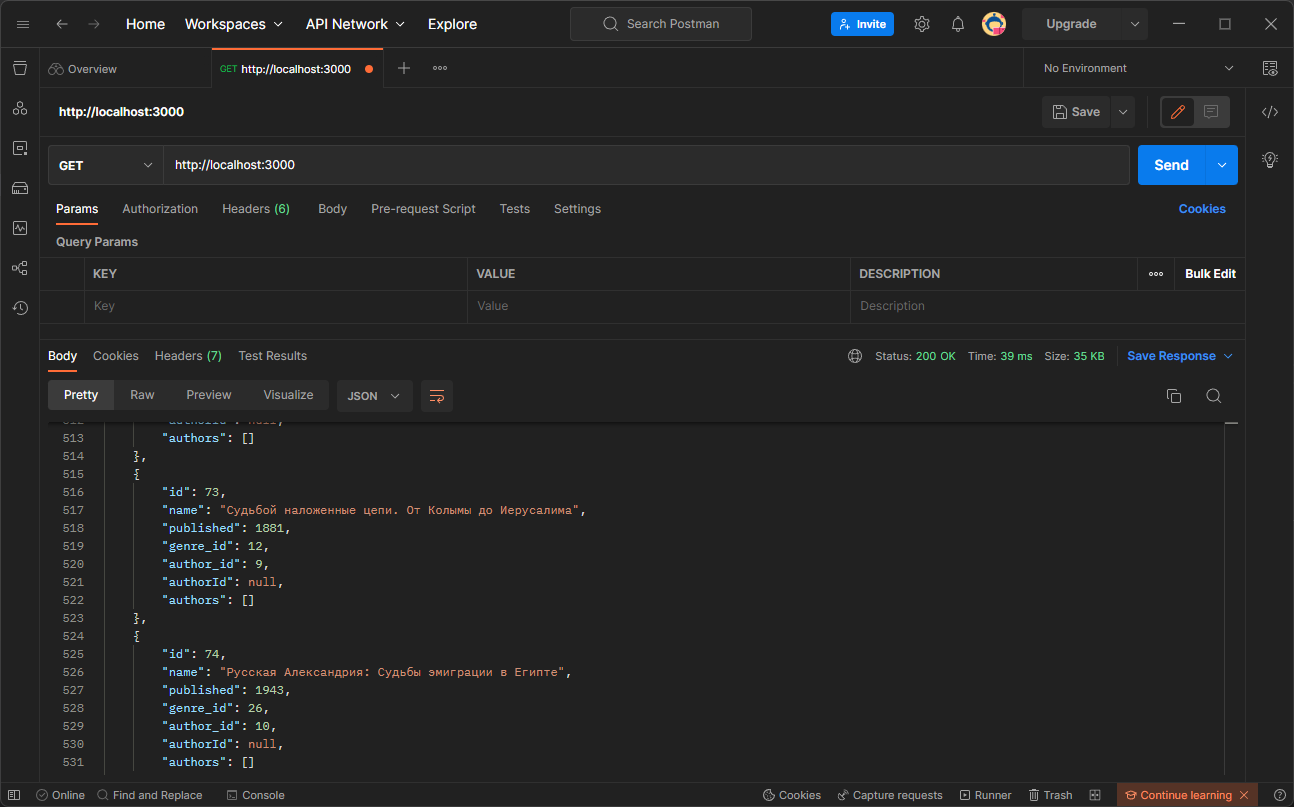Viewport: 1294px width, 807px height.
Task: Toggle line wrap icon in response
Action: click(437, 396)
